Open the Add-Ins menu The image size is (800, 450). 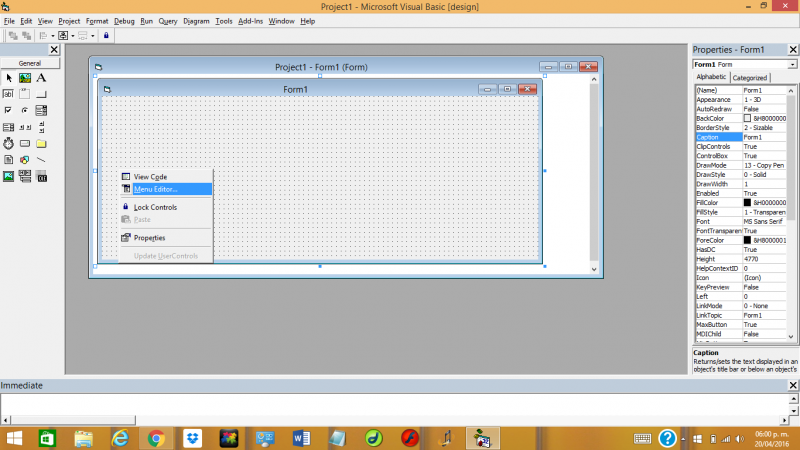click(x=251, y=21)
